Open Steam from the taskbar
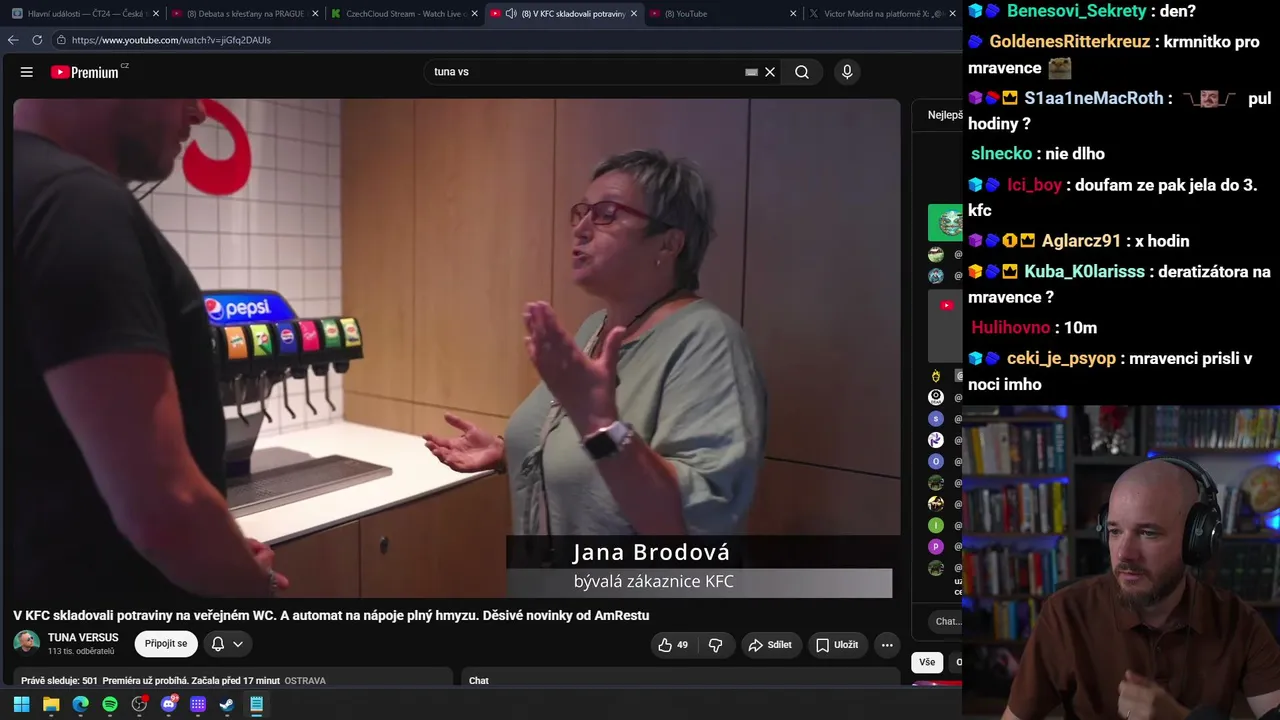 pyautogui.click(x=227, y=704)
